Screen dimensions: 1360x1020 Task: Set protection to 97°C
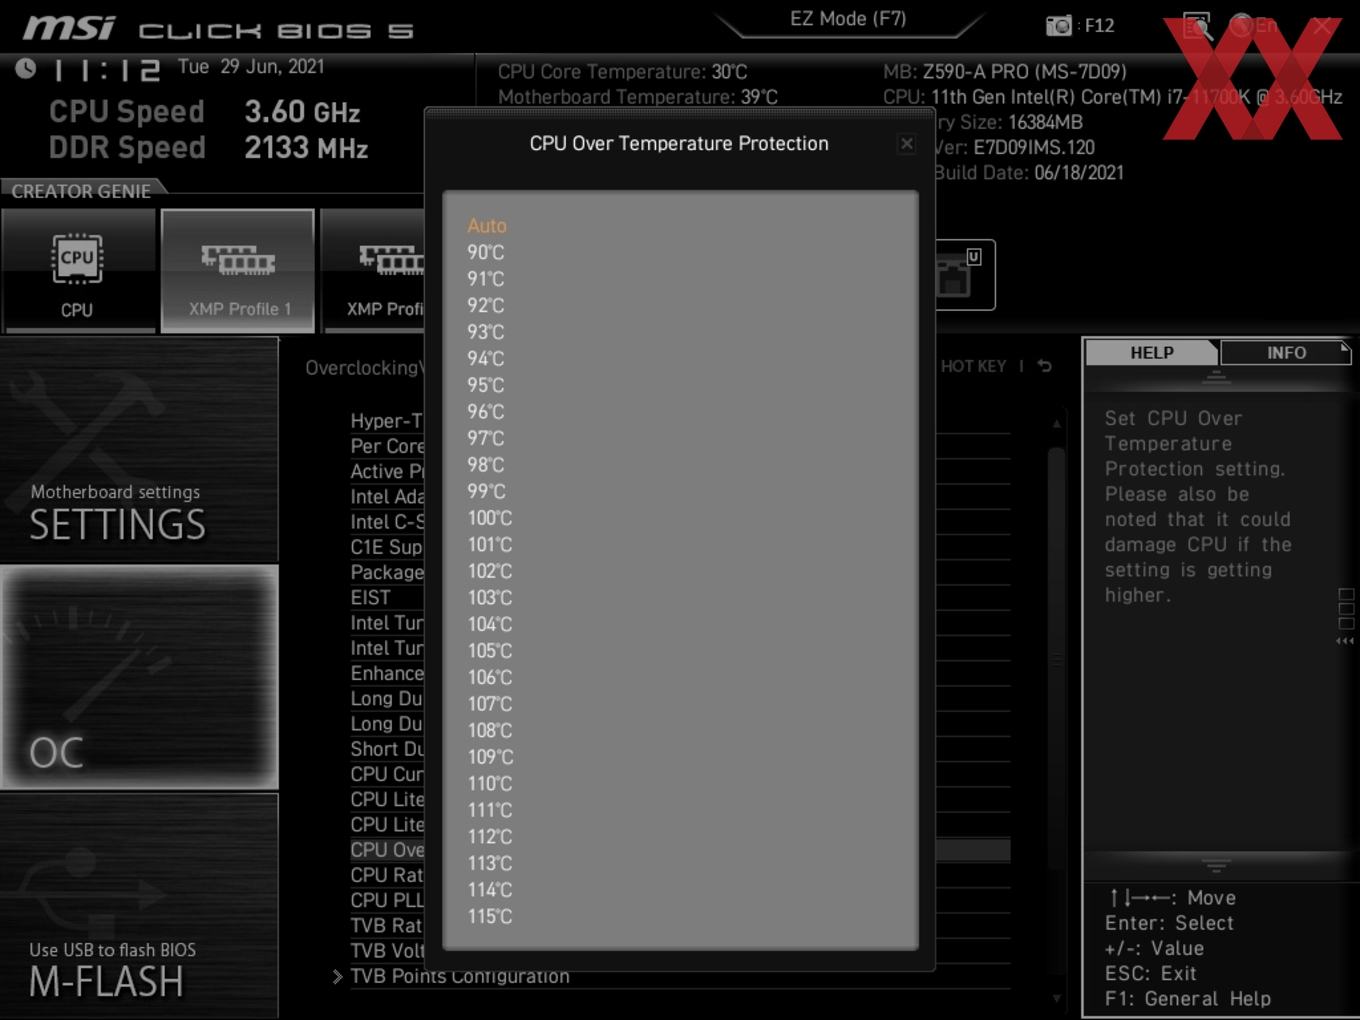pos(486,438)
